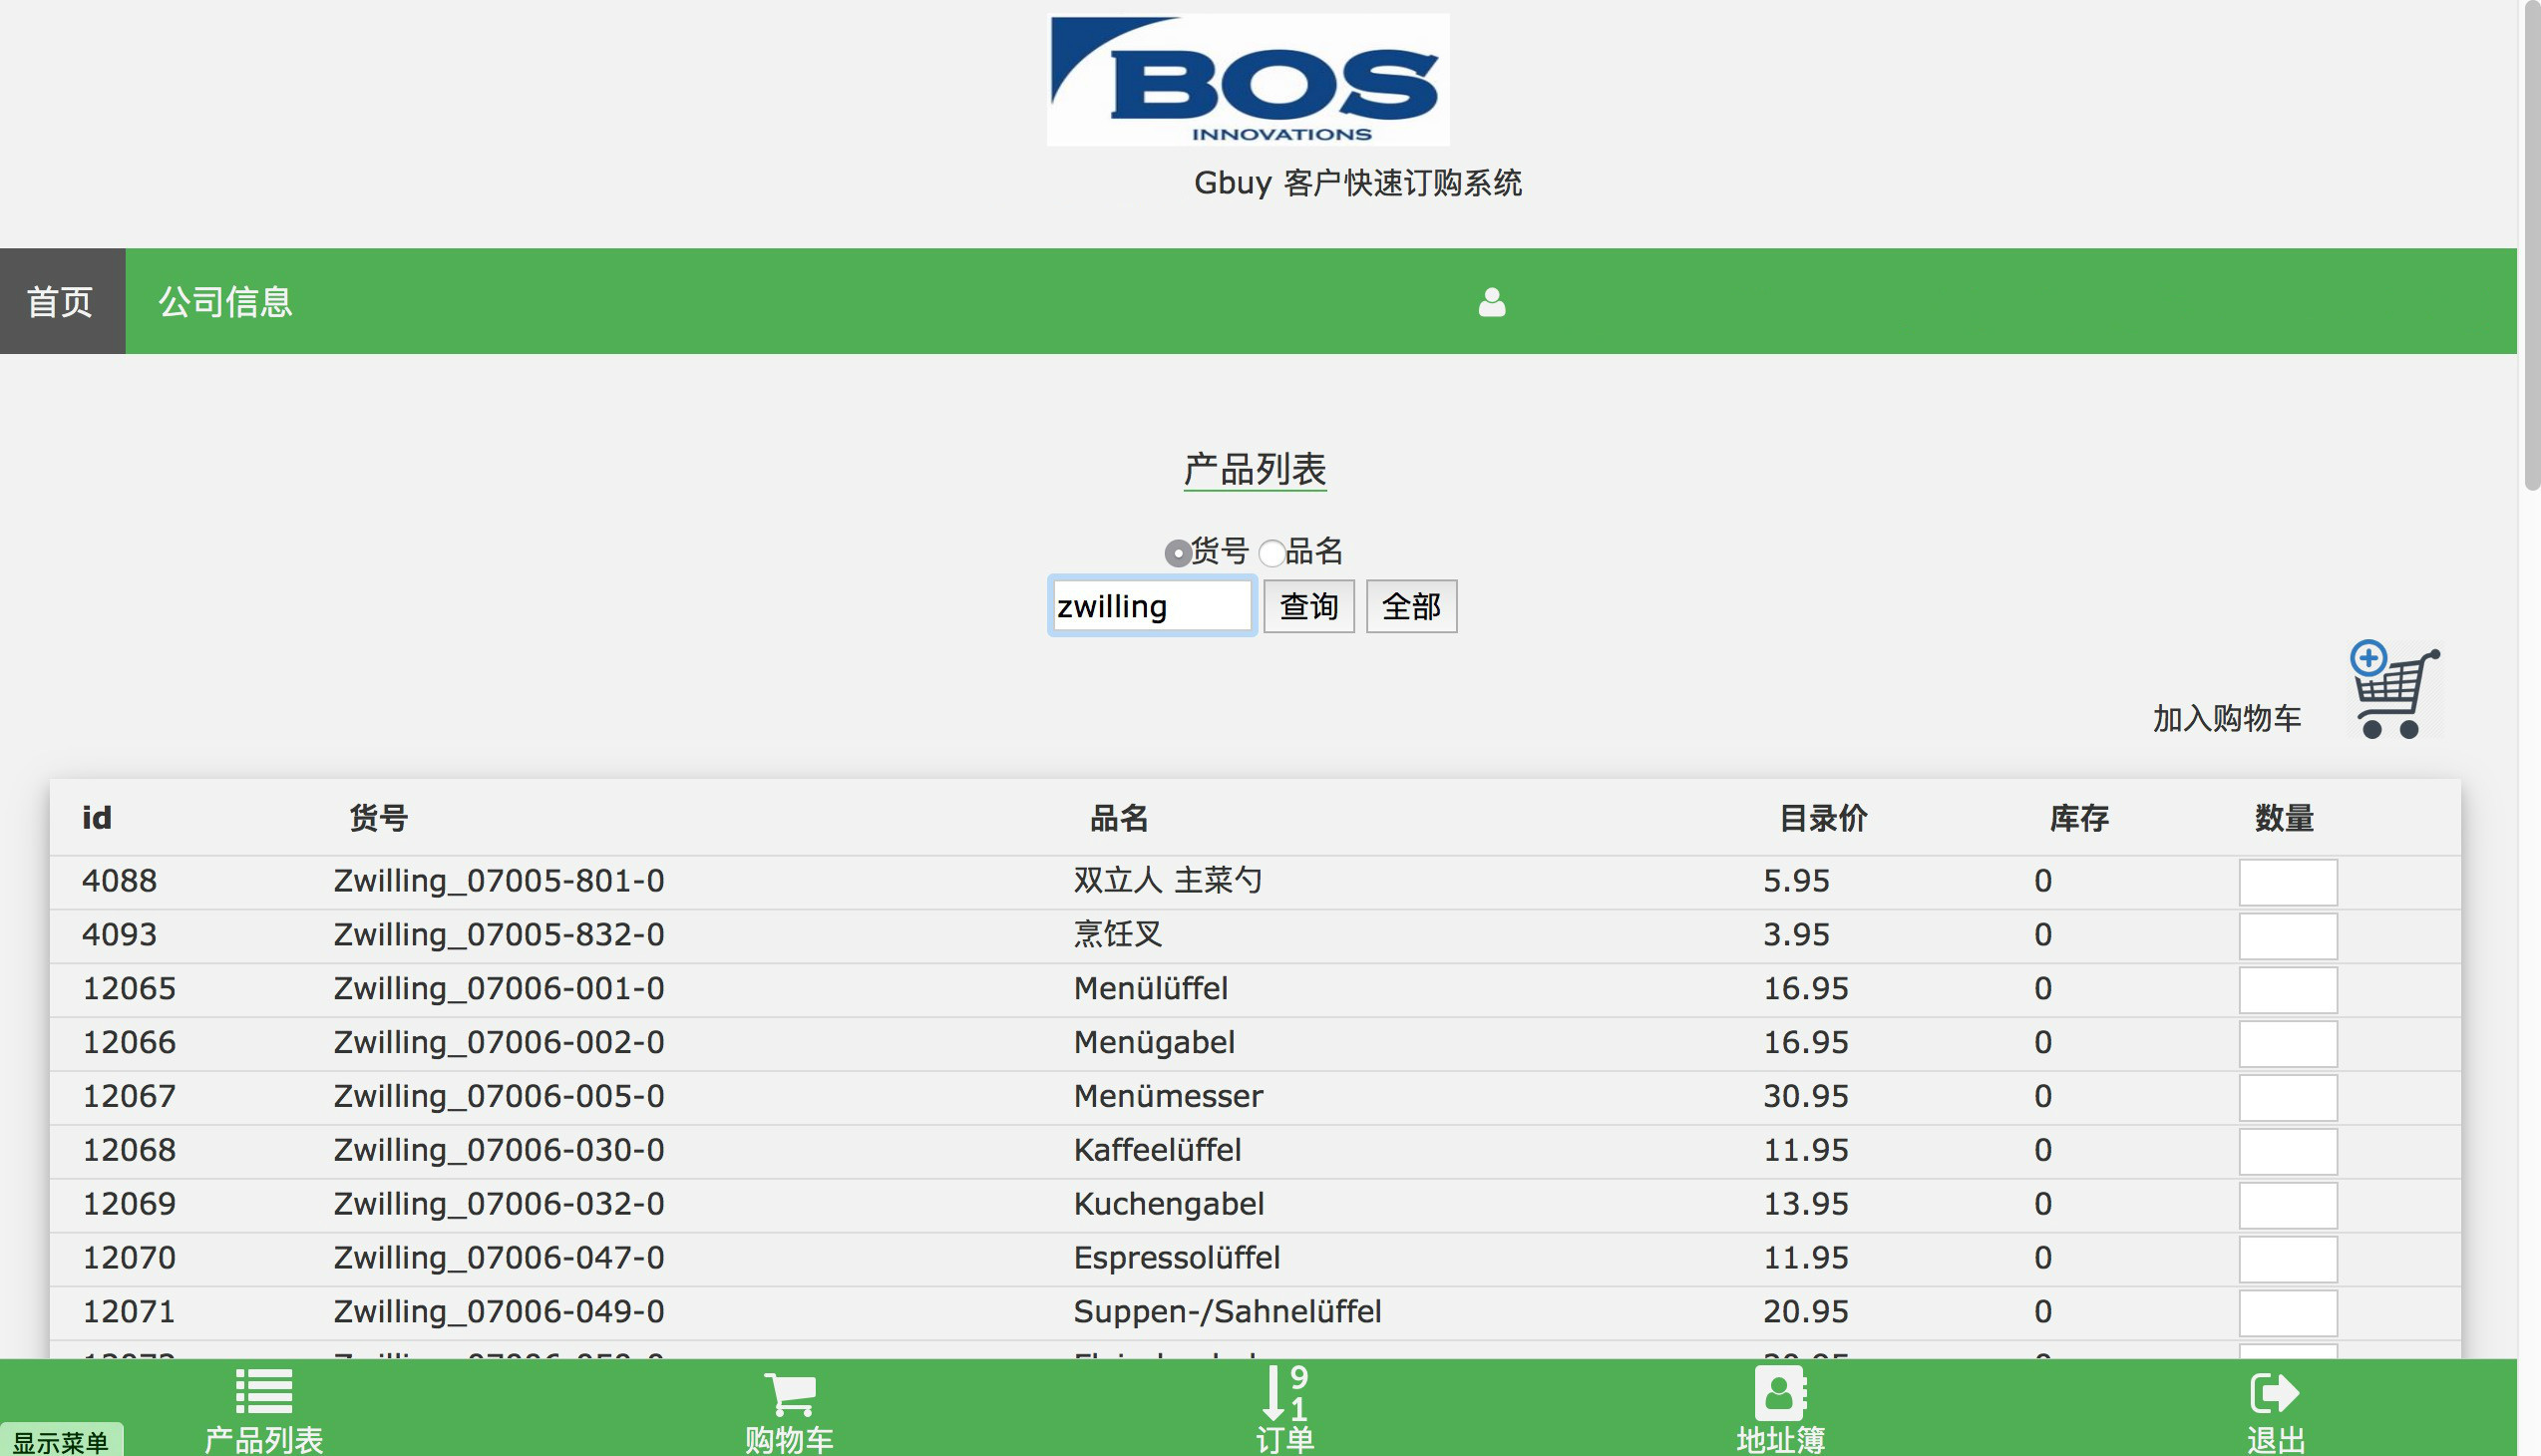Click the 目录价 column header
The image size is (2541, 1456).
coord(1823,818)
